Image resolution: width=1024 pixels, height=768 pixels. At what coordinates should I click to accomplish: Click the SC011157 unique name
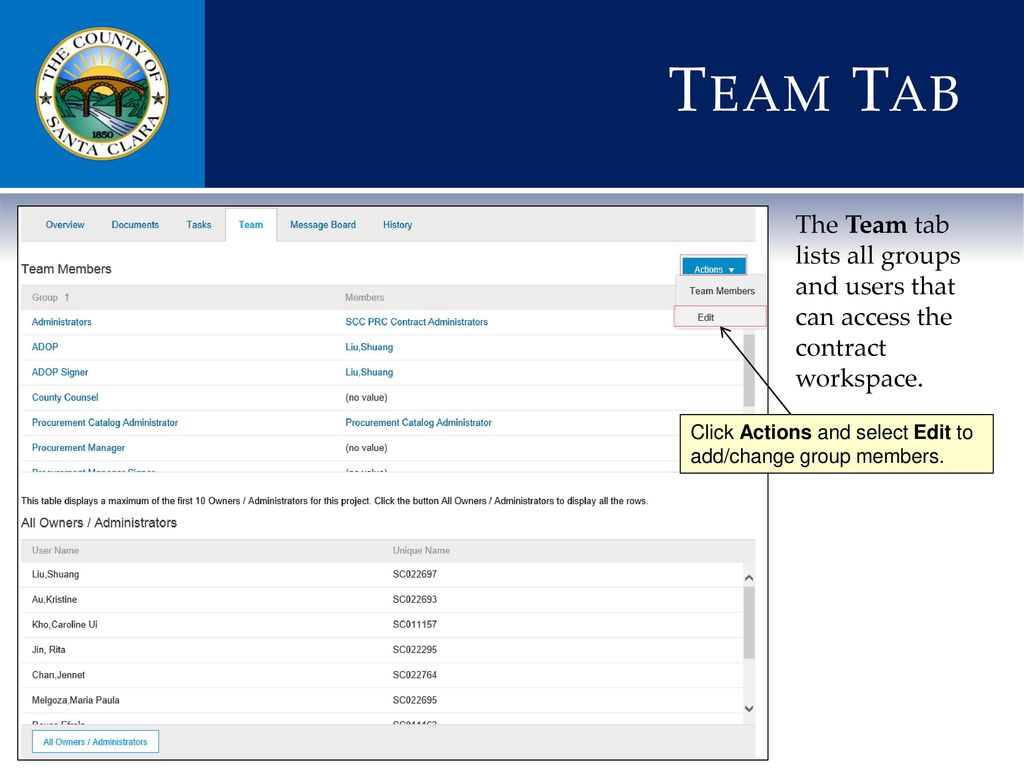(x=415, y=624)
